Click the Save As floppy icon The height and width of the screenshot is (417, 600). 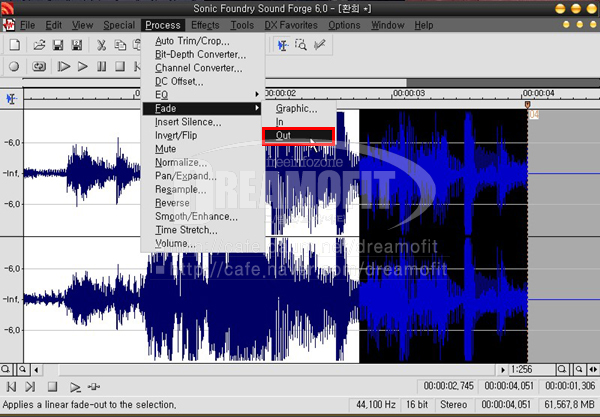point(77,45)
